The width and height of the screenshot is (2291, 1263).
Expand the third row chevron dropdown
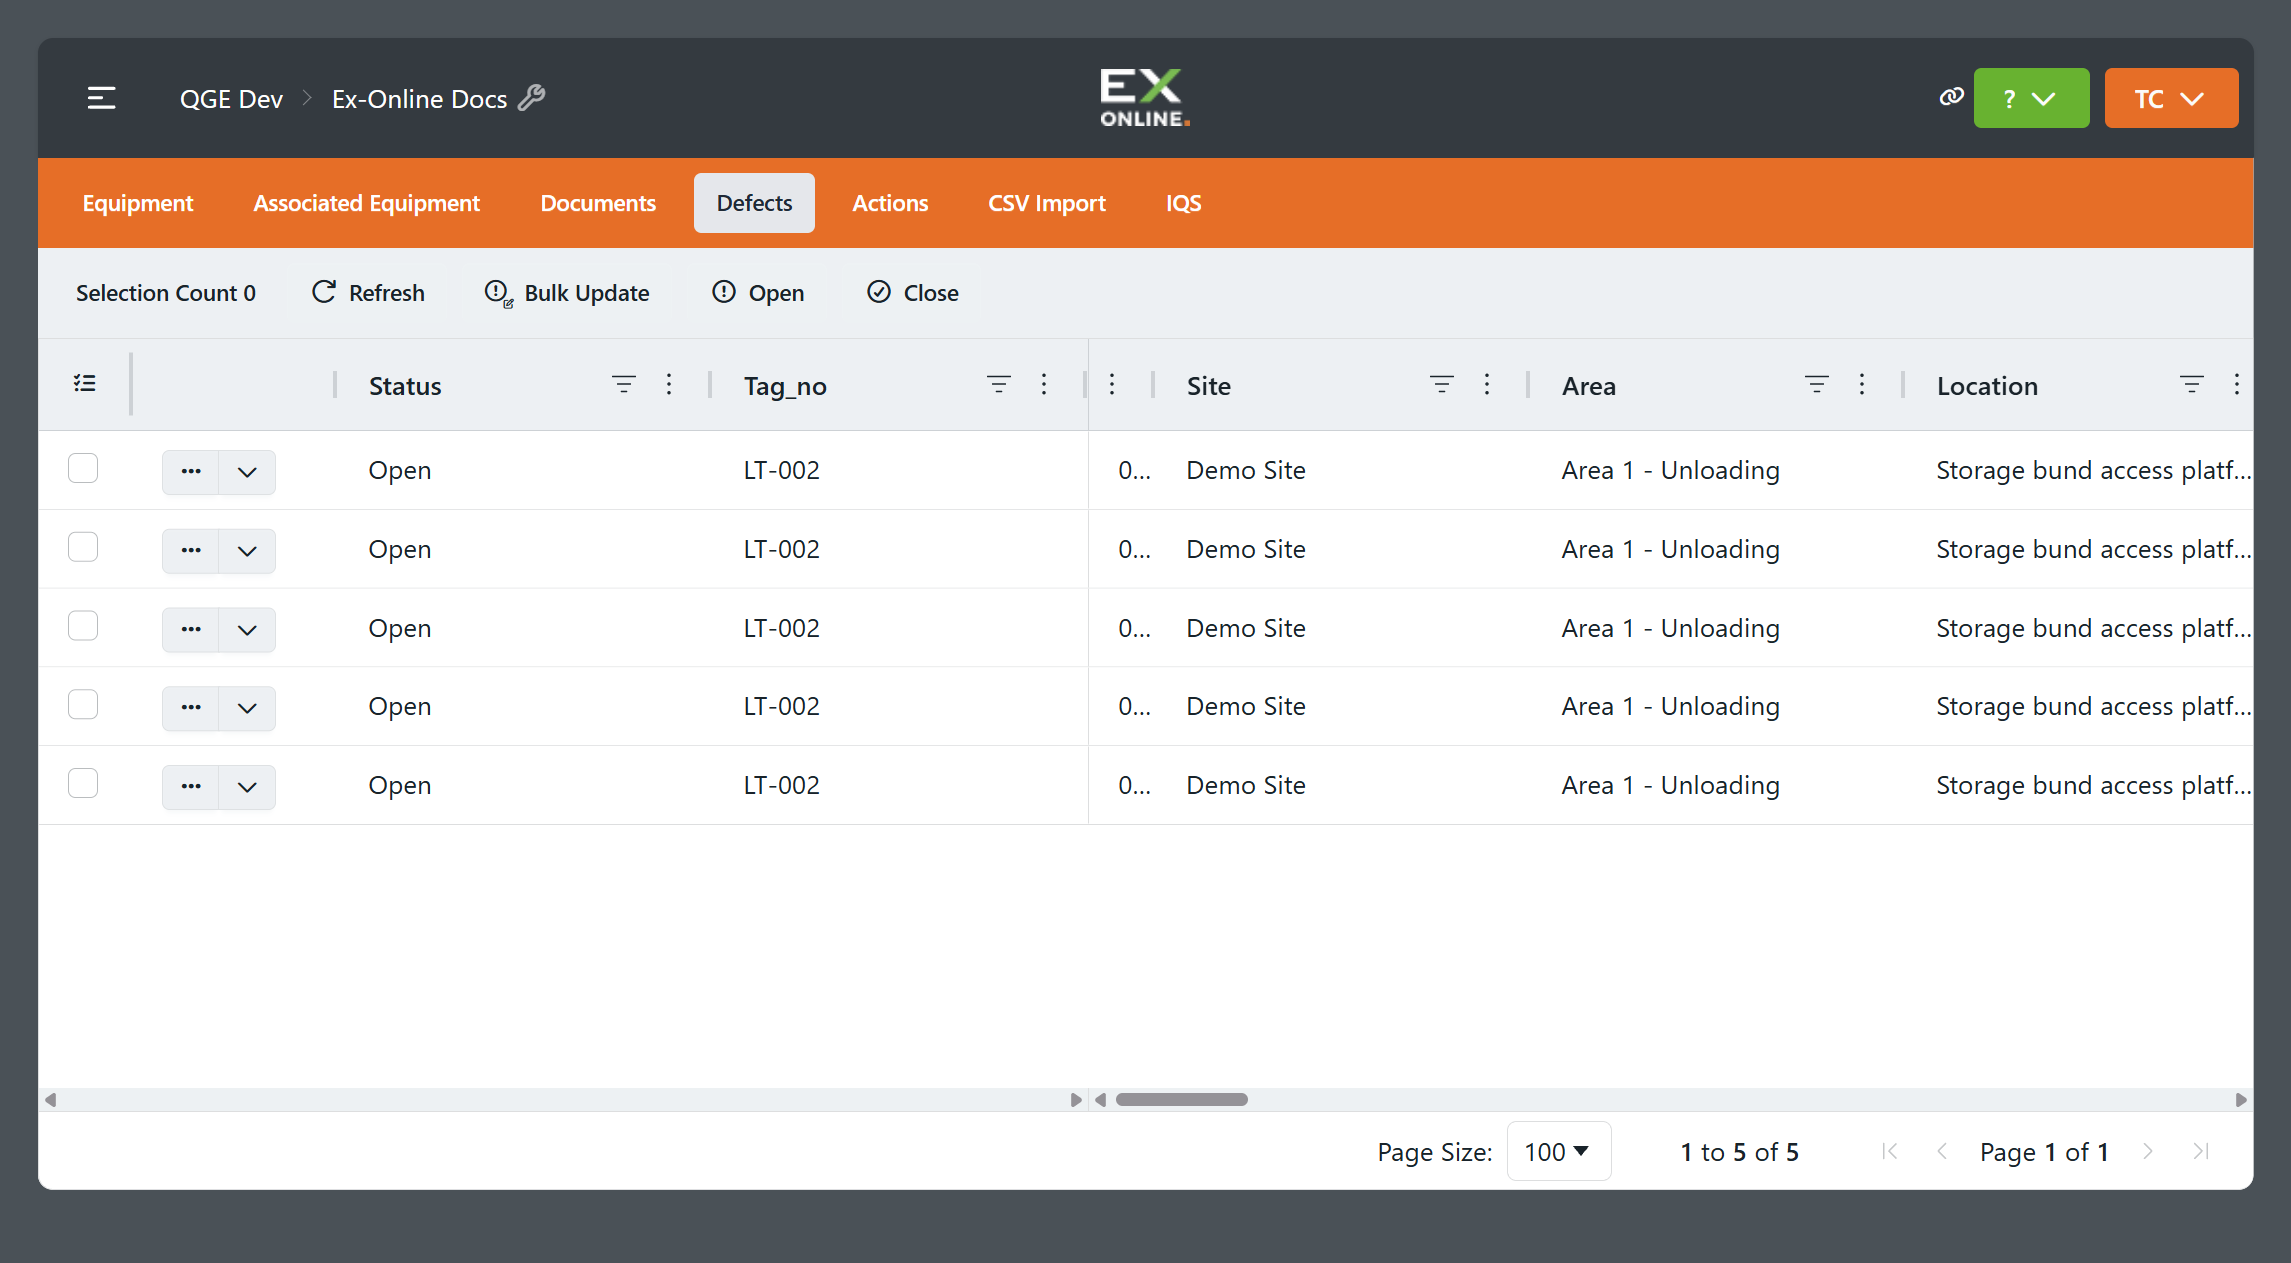click(247, 629)
